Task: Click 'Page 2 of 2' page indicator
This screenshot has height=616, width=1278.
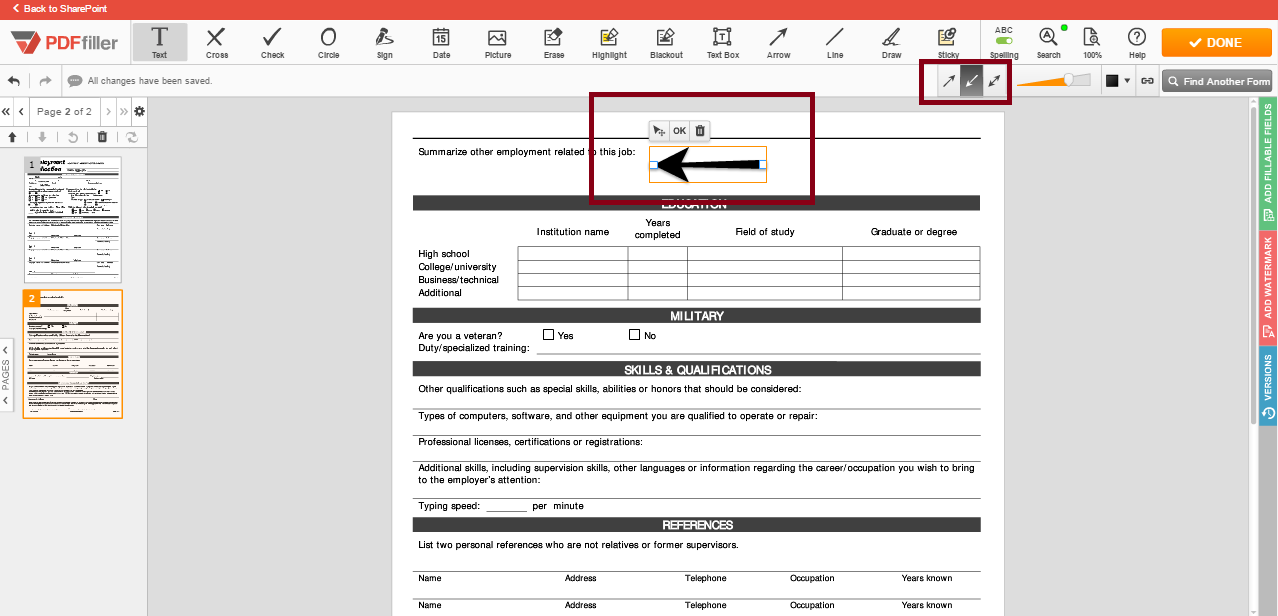Action: [x=64, y=111]
